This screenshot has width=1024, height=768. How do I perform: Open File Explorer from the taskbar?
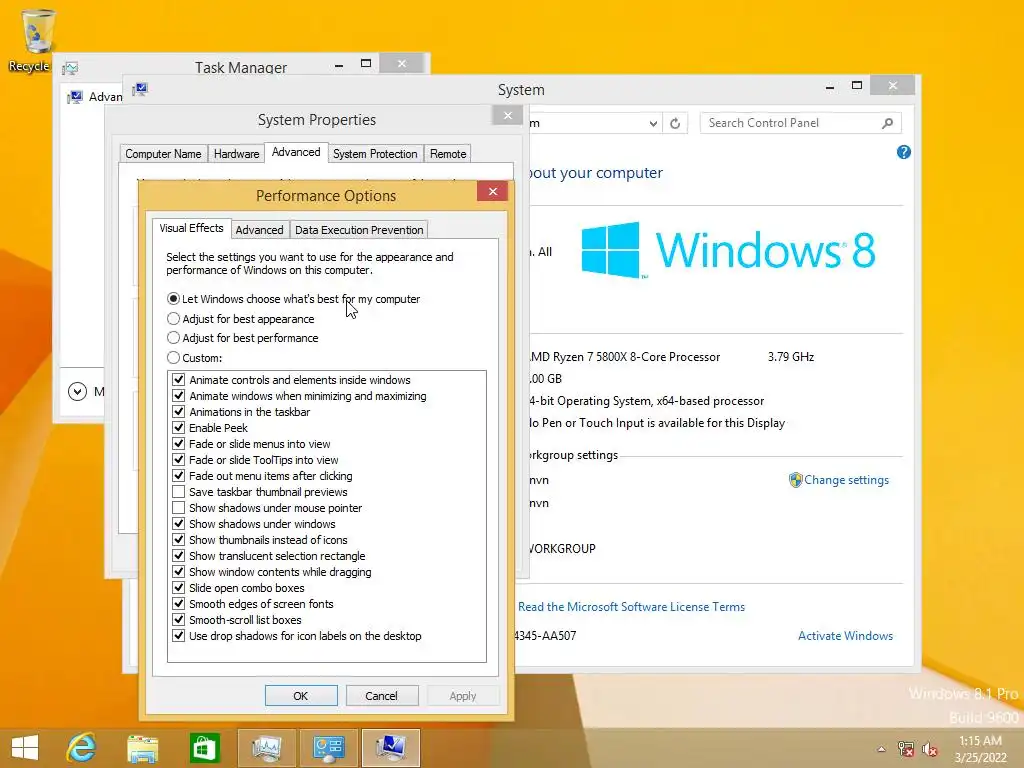(142, 748)
